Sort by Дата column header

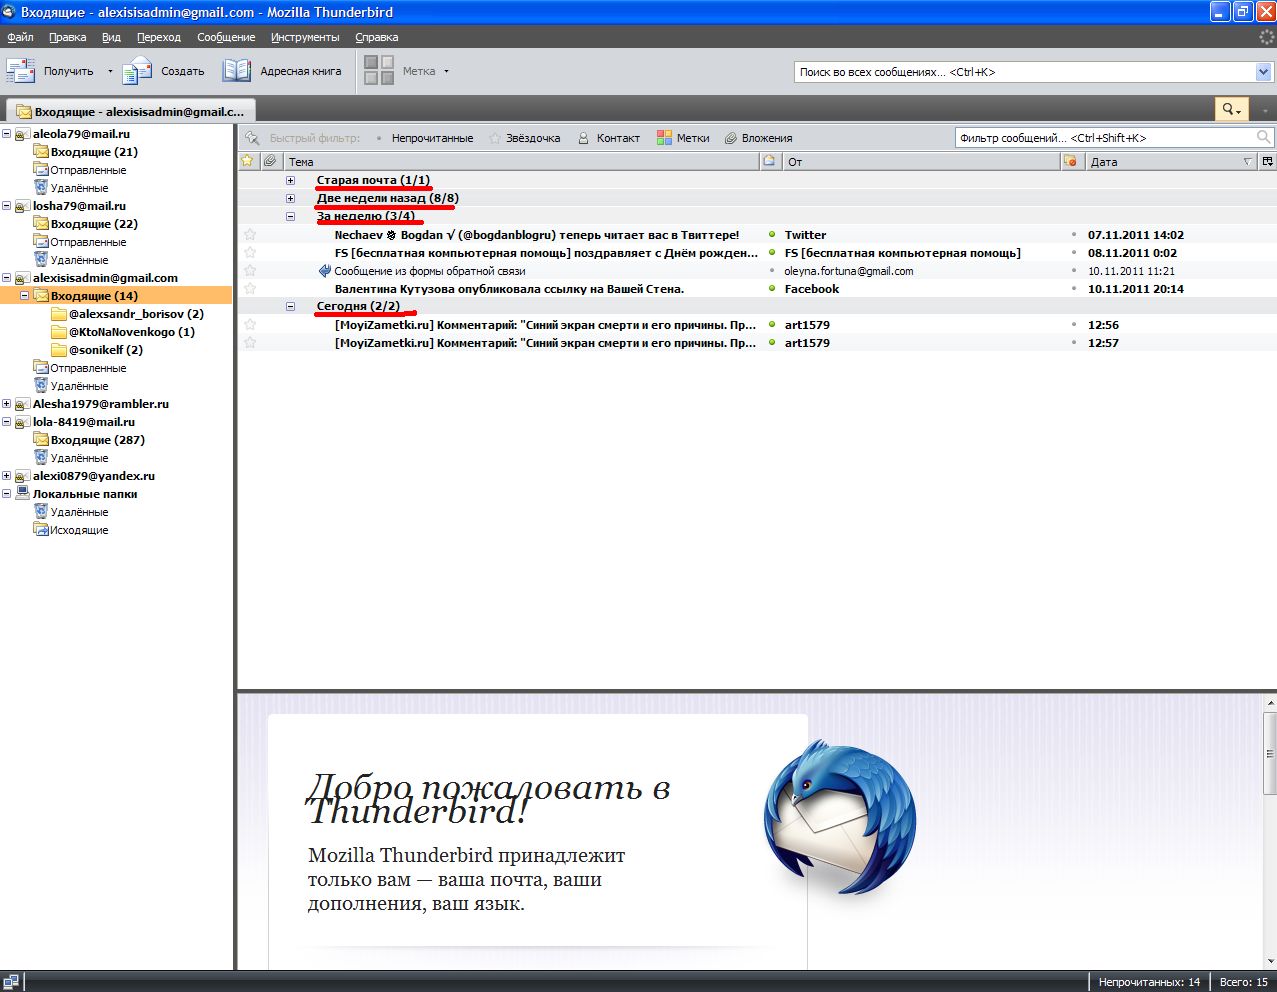[1171, 161]
